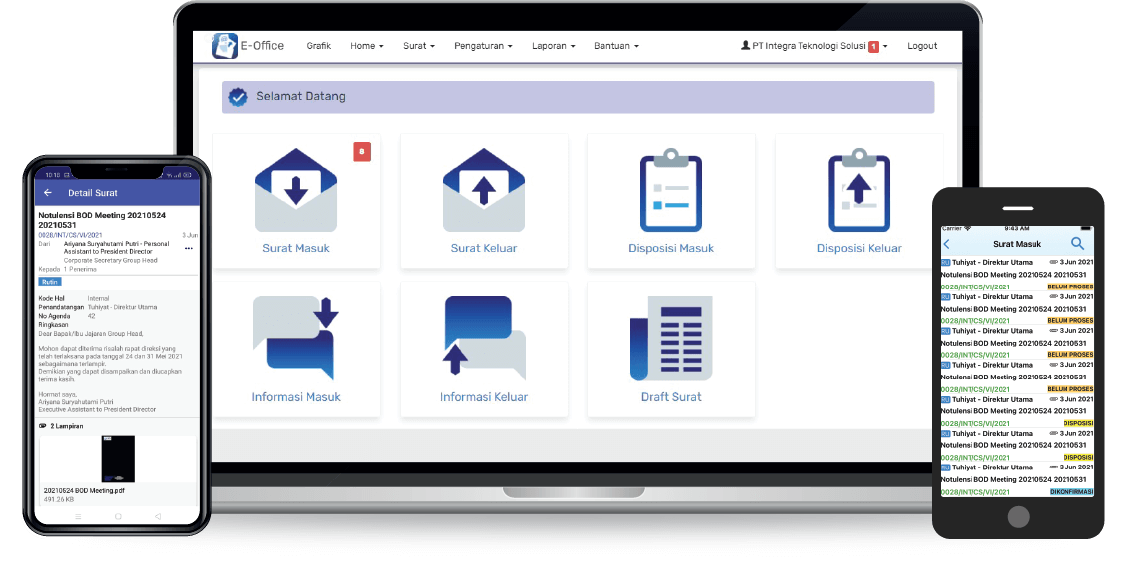Viewport: 1135px width, 564px height.
Task: Open the Pengaturan dropdown
Action: 483,46
